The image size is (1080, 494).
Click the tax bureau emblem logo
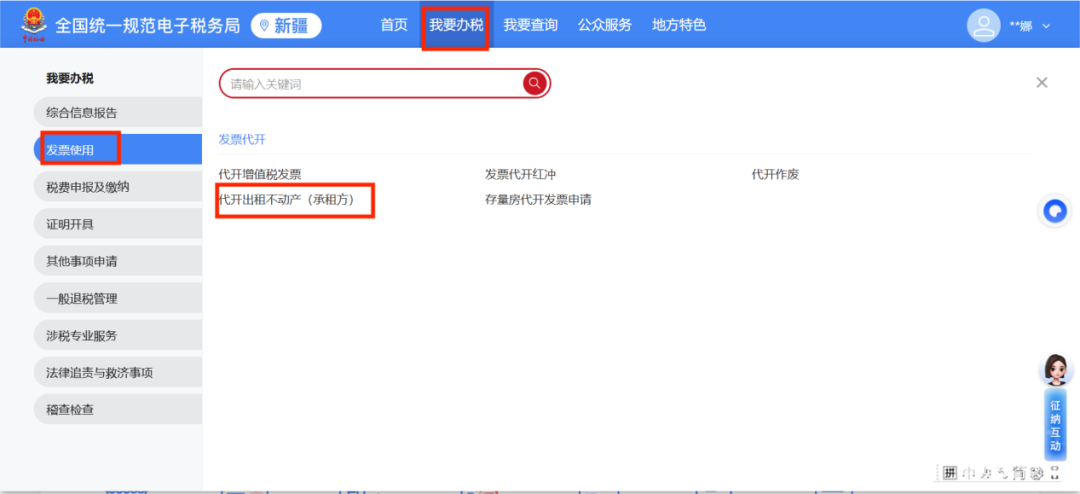coord(34,25)
